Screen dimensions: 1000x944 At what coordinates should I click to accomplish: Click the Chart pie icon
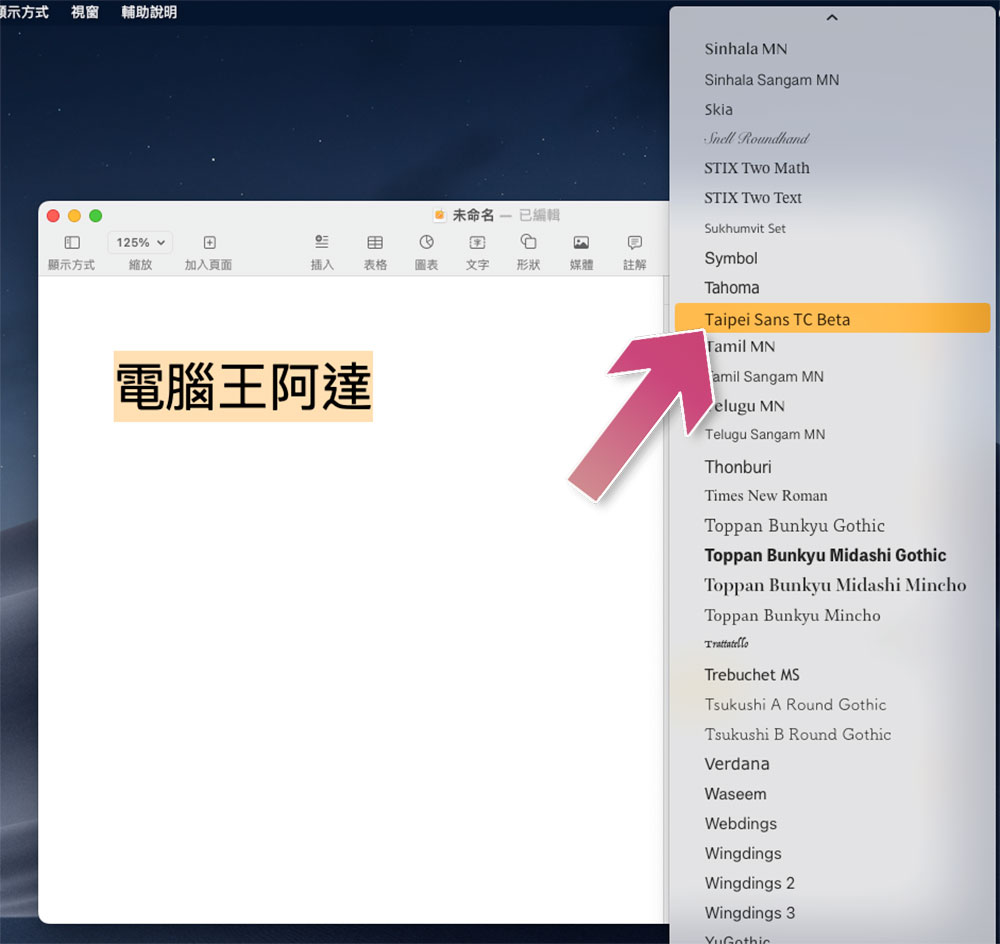[426, 242]
